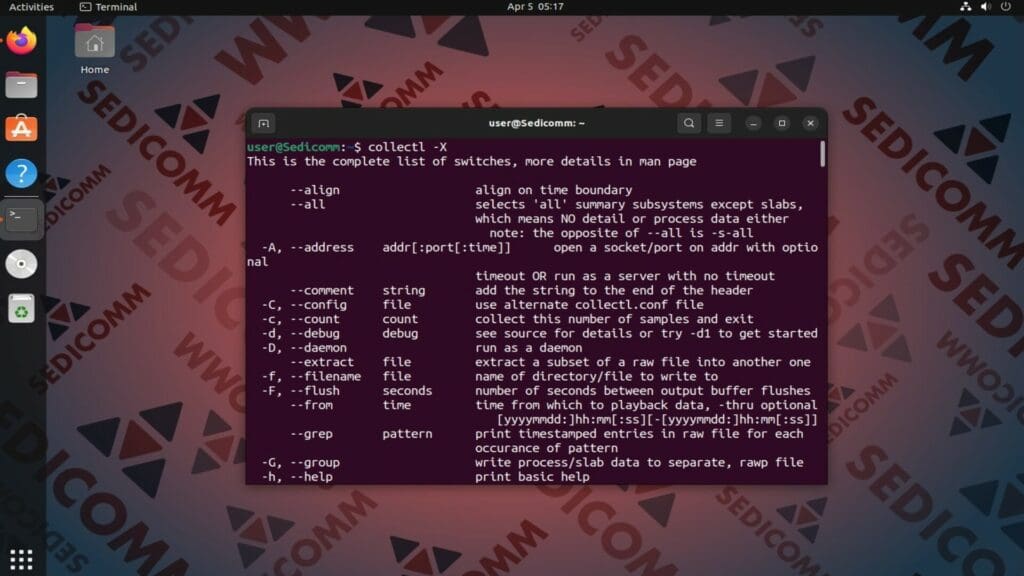
Task: Click the terminal vertical scrollbar
Action: (x=822, y=154)
